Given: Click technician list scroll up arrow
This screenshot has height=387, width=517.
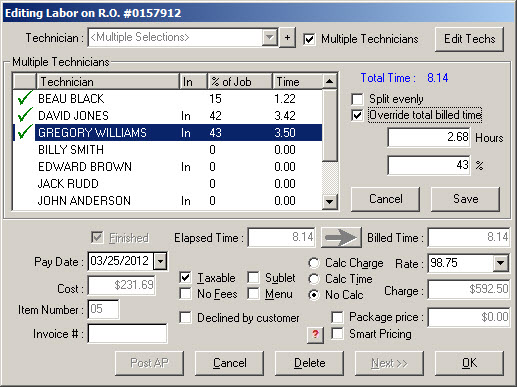Looking at the screenshot, I should pyautogui.click(x=330, y=81).
